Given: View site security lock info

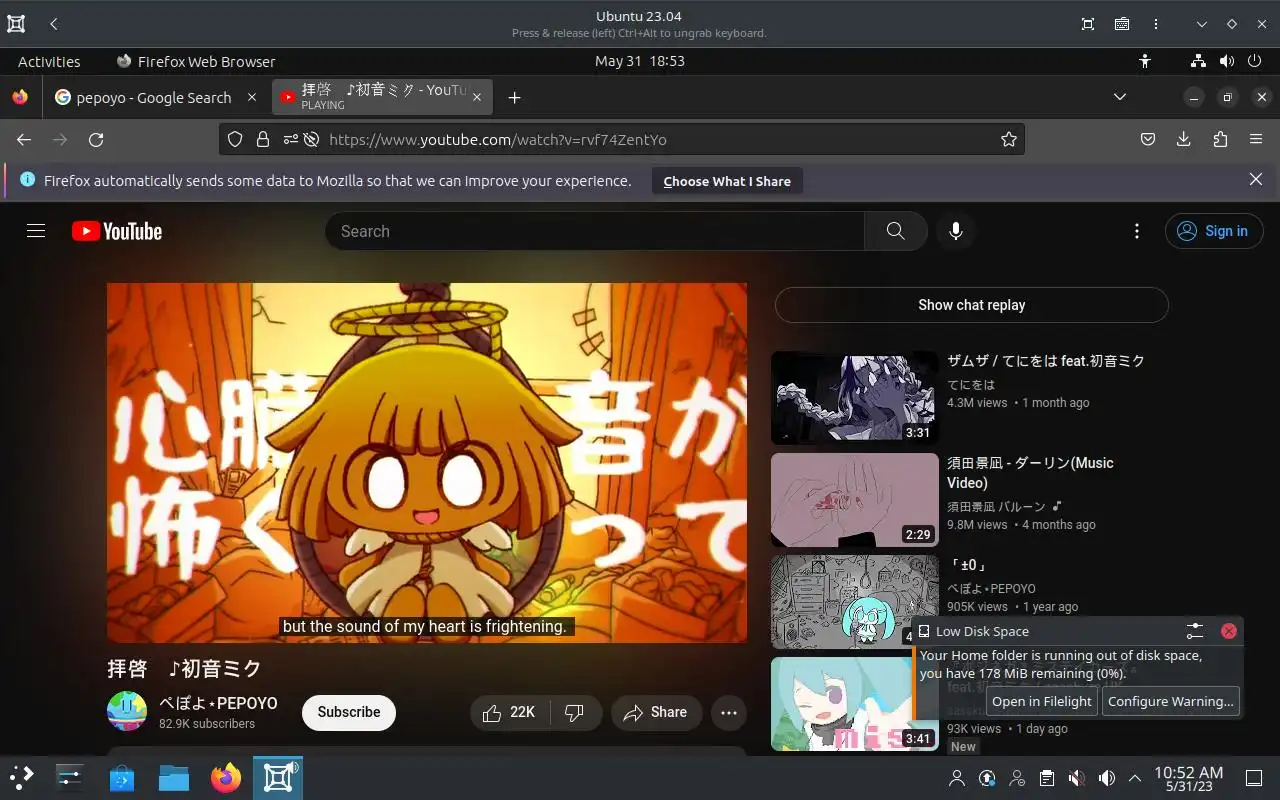Looking at the screenshot, I should click(263, 139).
